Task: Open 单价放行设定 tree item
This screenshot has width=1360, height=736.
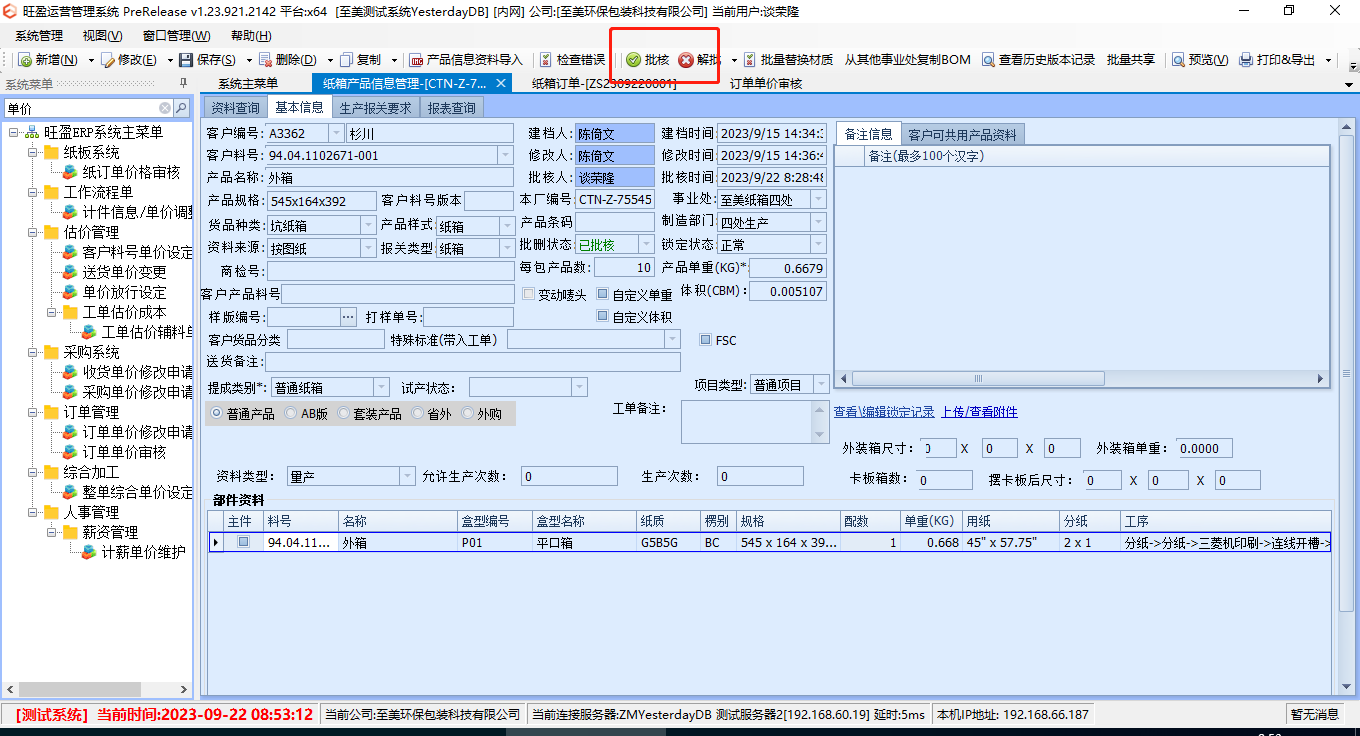Action: tap(124, 292)
